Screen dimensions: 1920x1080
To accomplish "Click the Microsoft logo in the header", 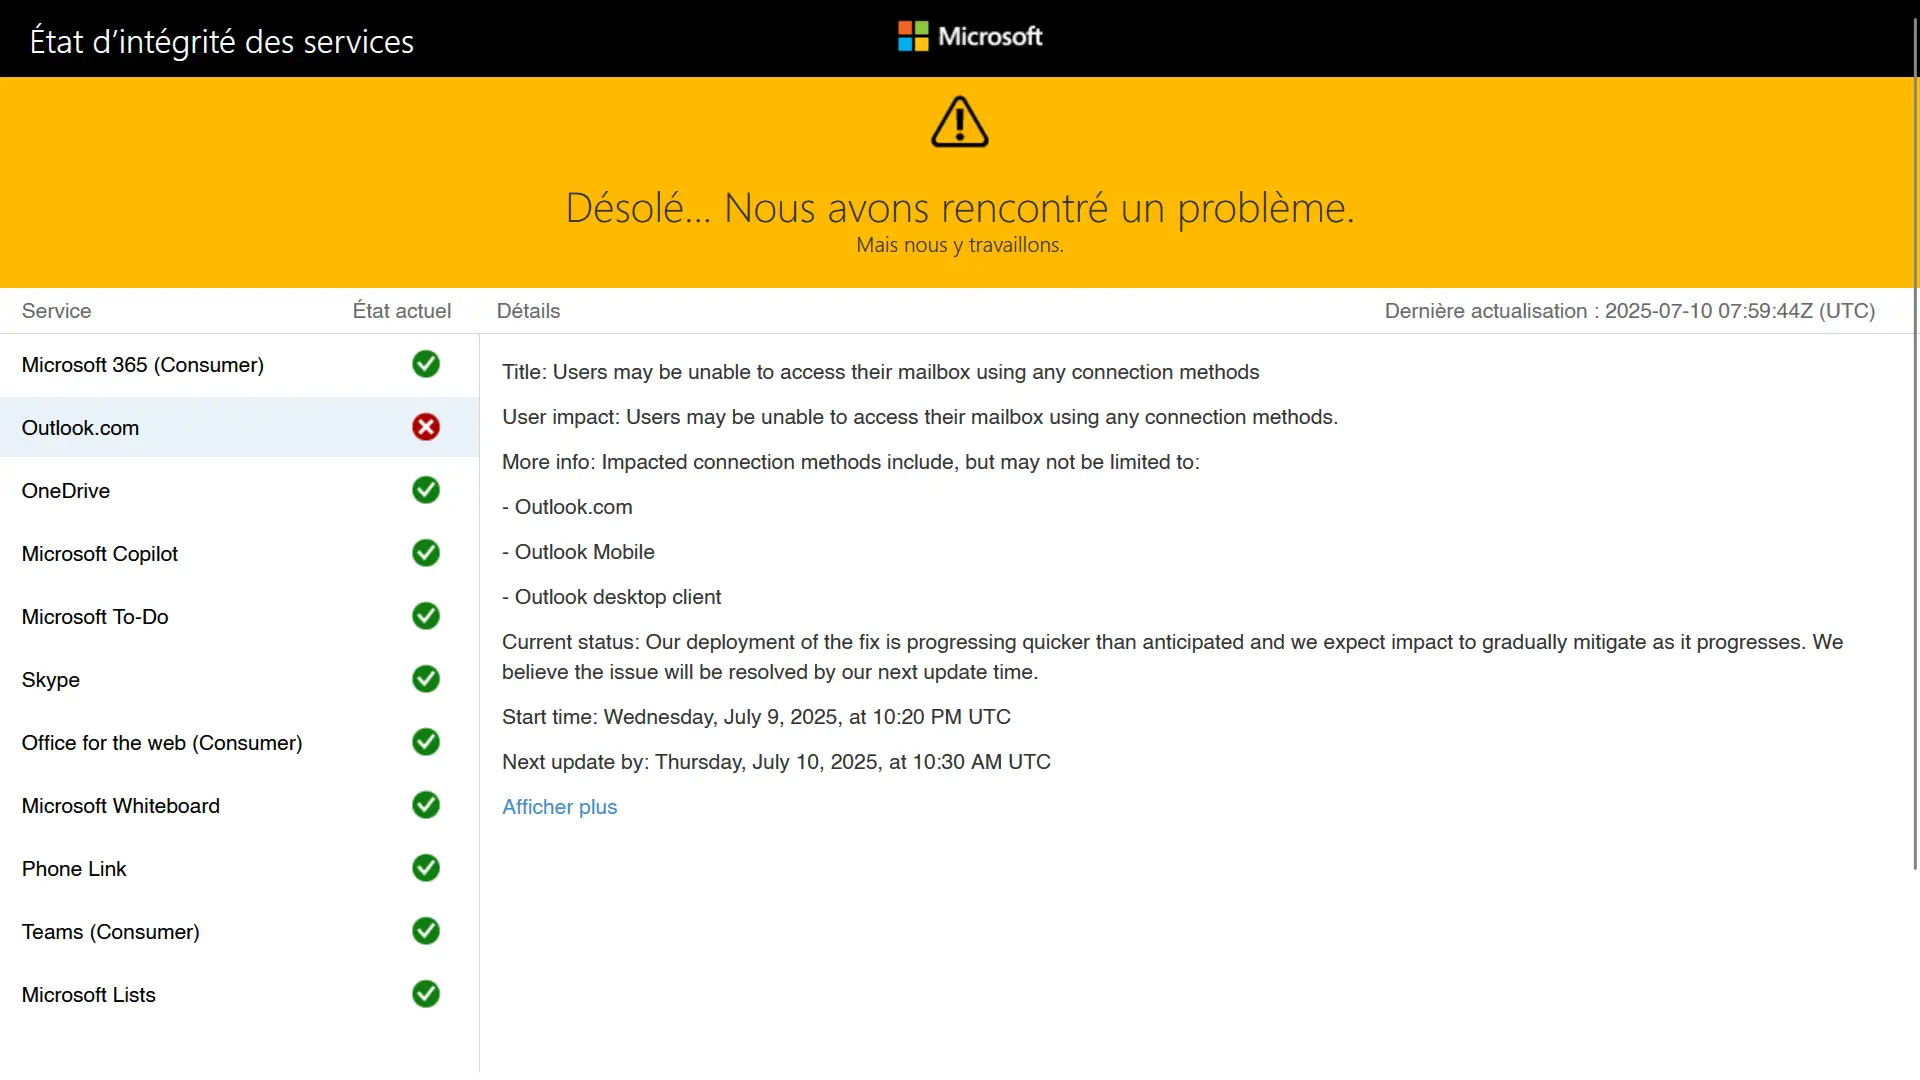I will pyautogui.click(x=970, y=37).
